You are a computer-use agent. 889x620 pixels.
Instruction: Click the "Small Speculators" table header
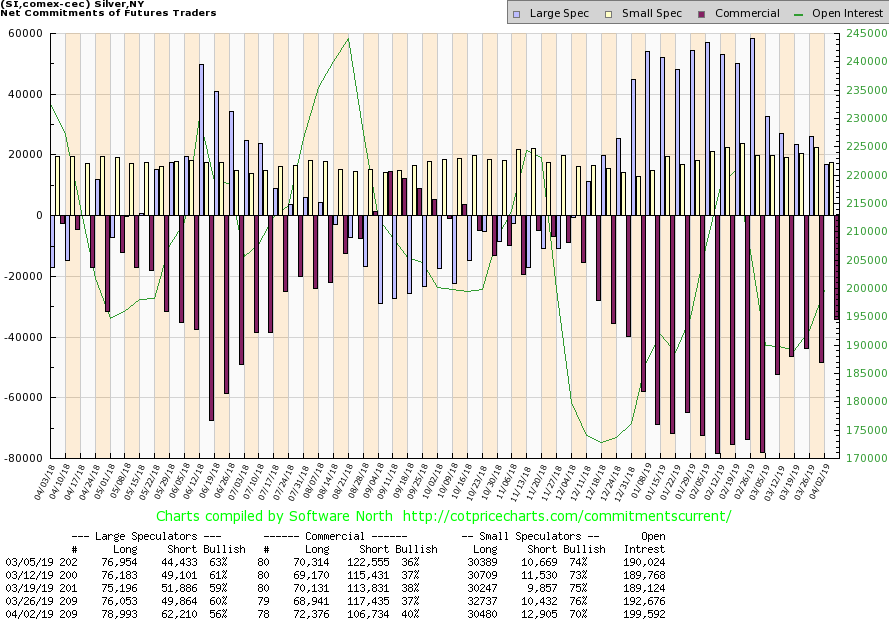[x=530, y=536]
